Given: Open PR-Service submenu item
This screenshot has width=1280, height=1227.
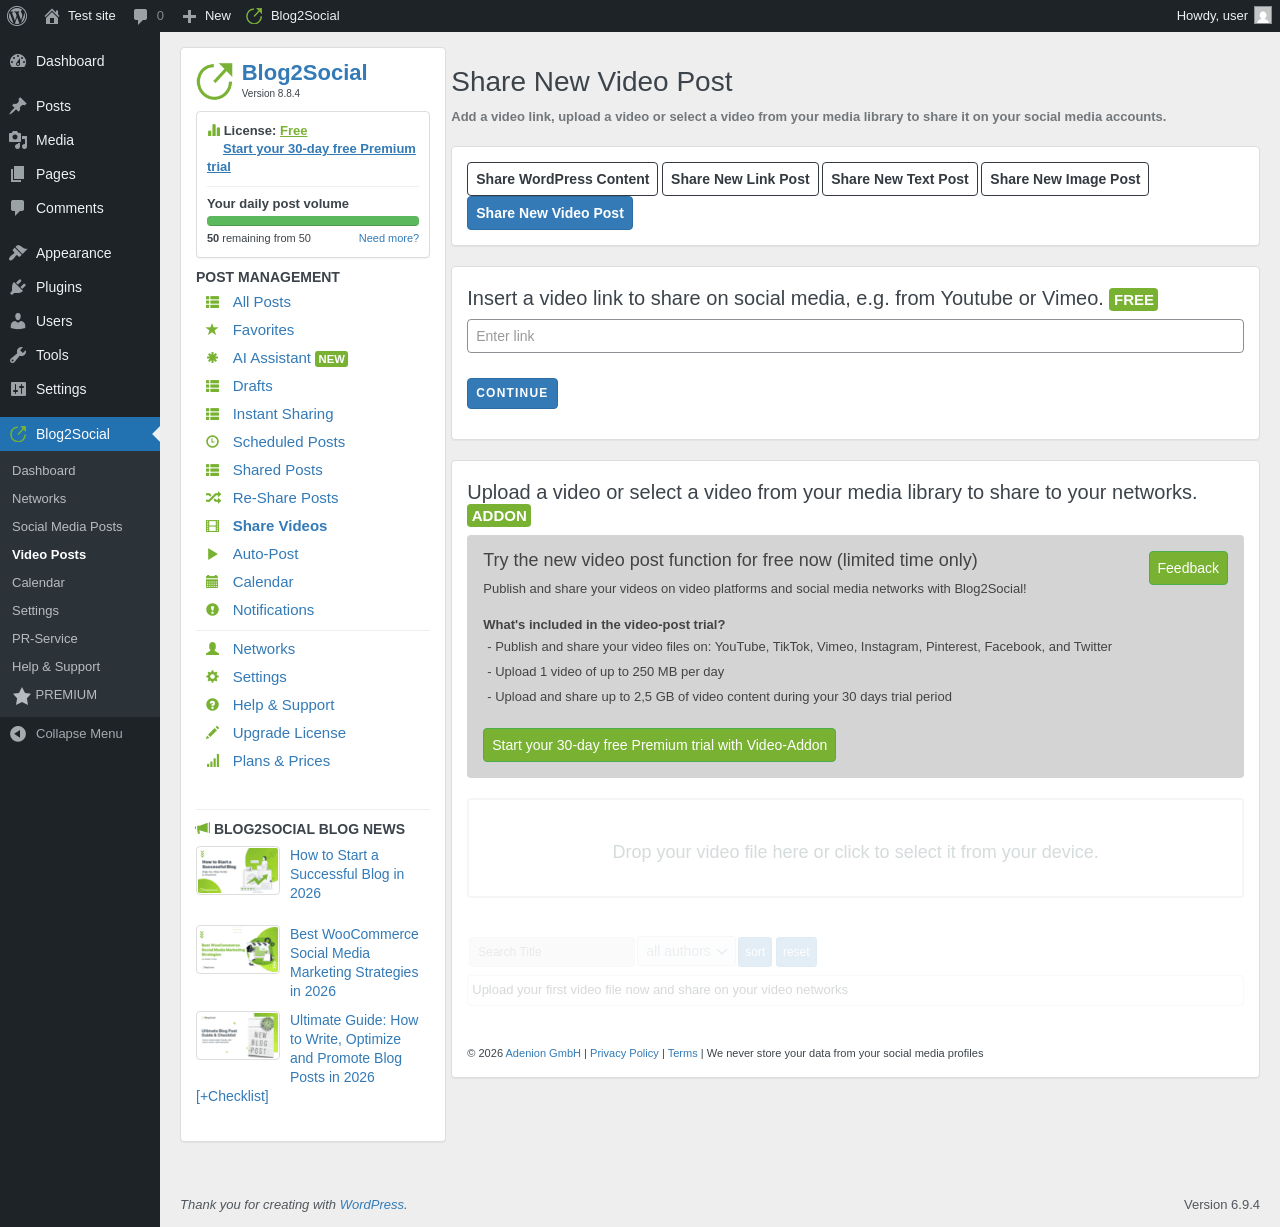Looking at the screenshot, I should click(45, 639).
